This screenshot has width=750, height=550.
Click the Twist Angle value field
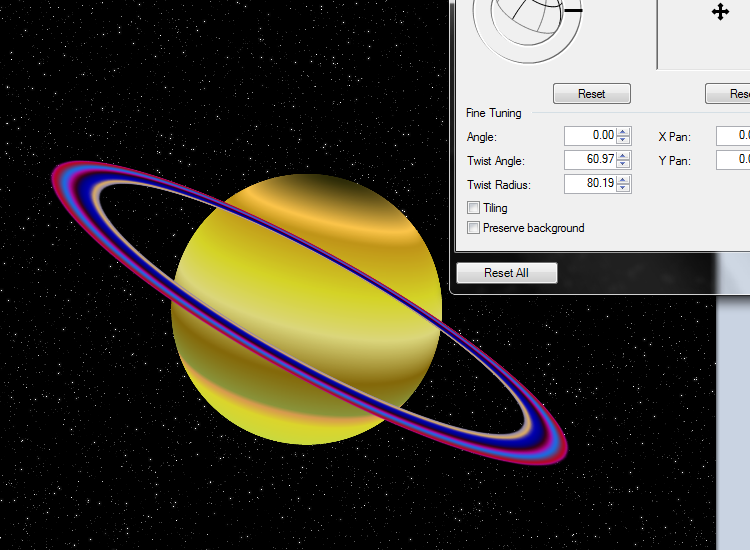pos(590,160)
